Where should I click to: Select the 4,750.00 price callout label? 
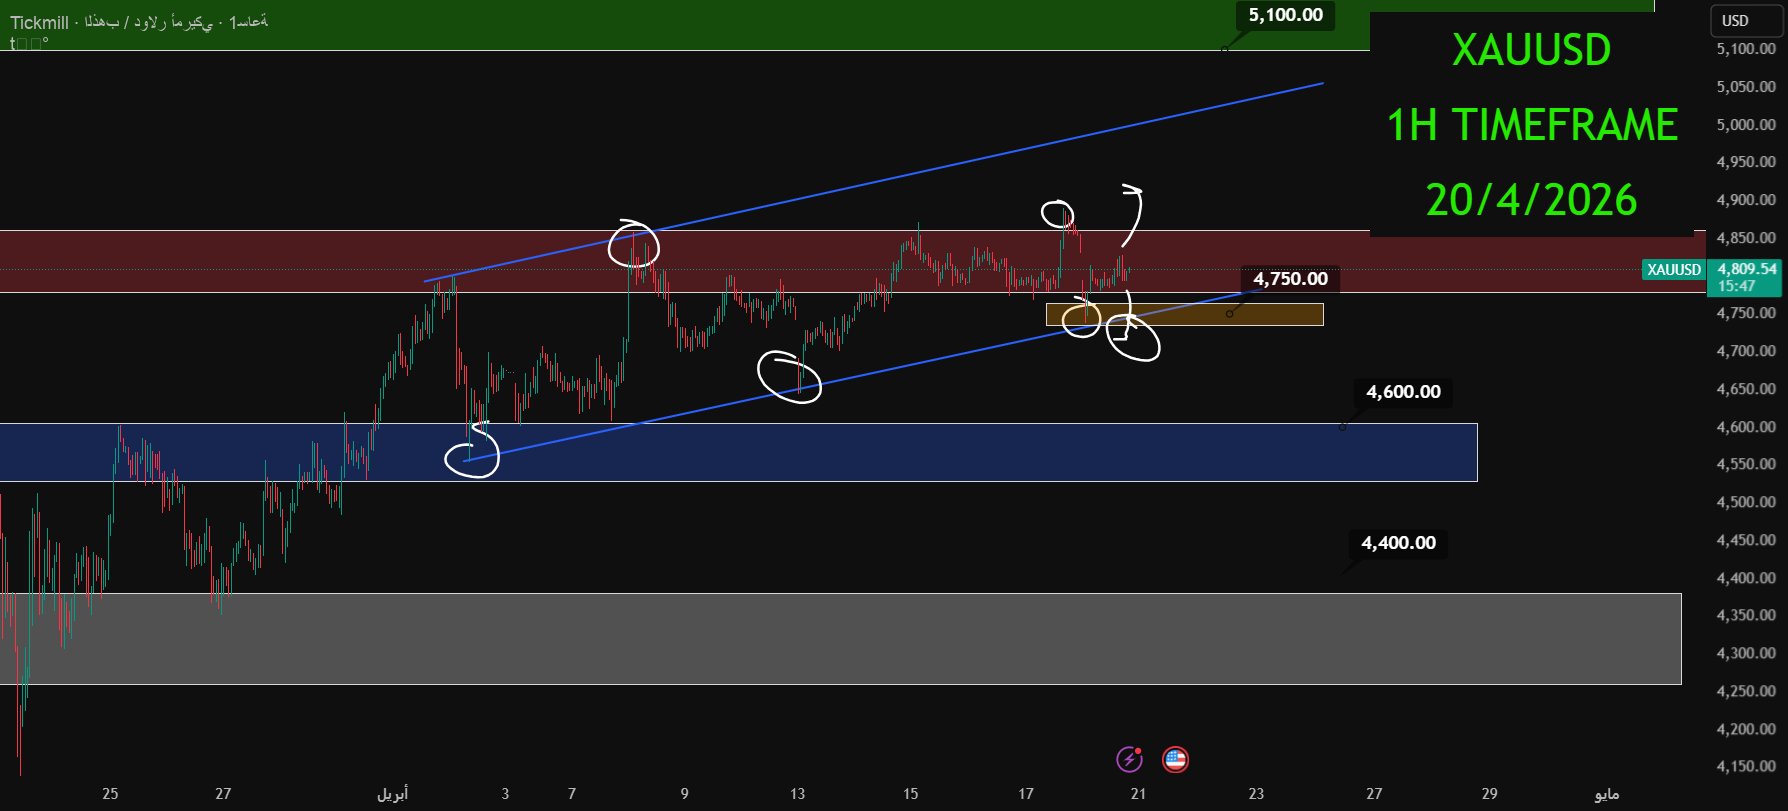pos(1290,279)
